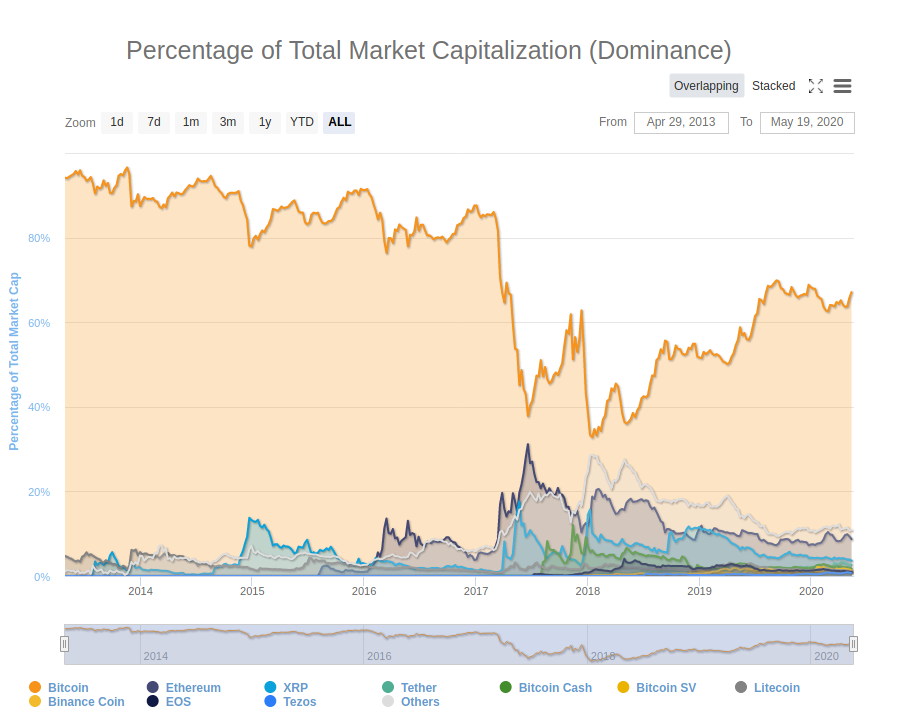
Task: Select the Overlapping view tab
Action: [706, 86]
